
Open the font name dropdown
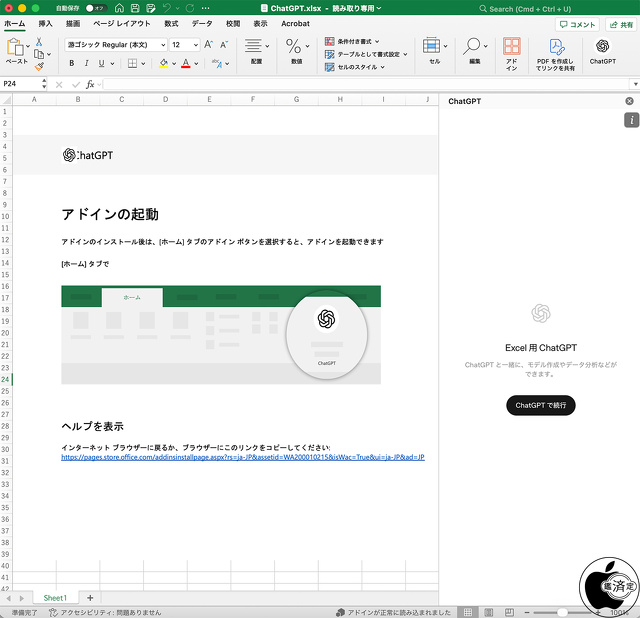tap(163, 45)
